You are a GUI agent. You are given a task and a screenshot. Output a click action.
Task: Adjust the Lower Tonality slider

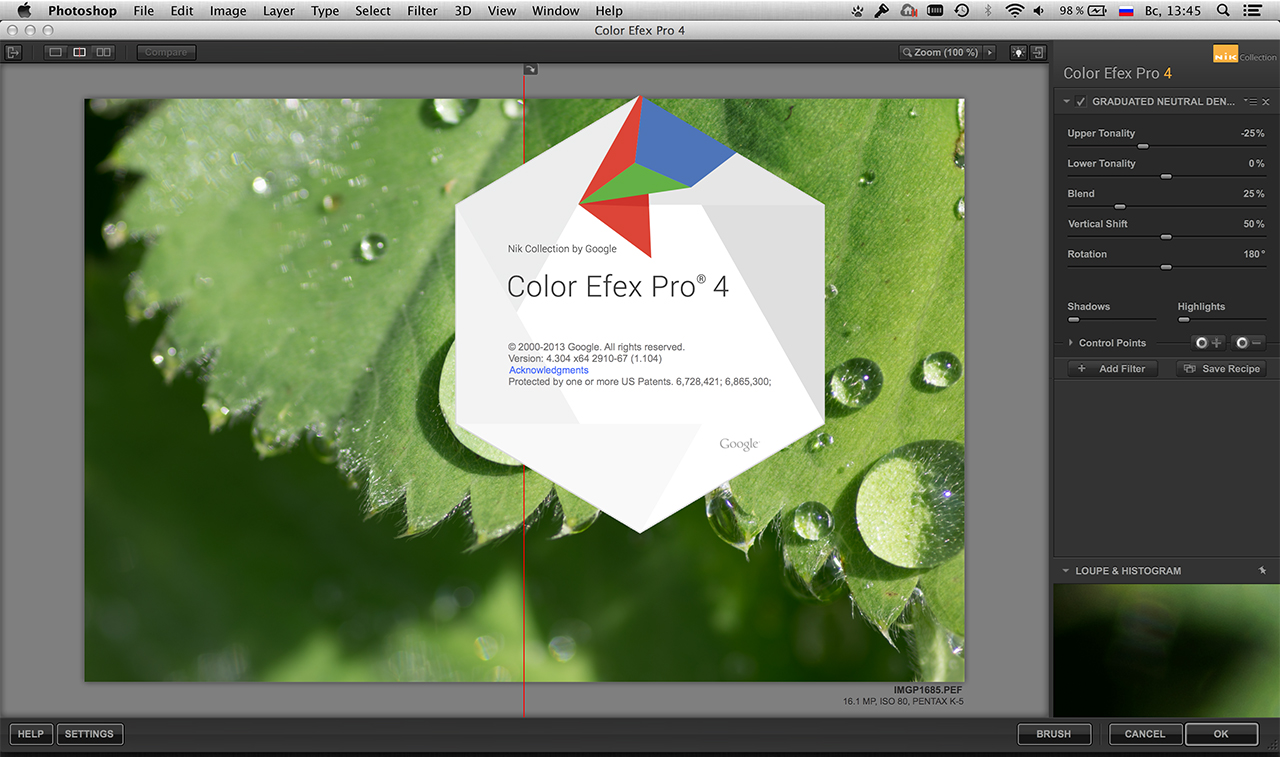point(1166,176)
